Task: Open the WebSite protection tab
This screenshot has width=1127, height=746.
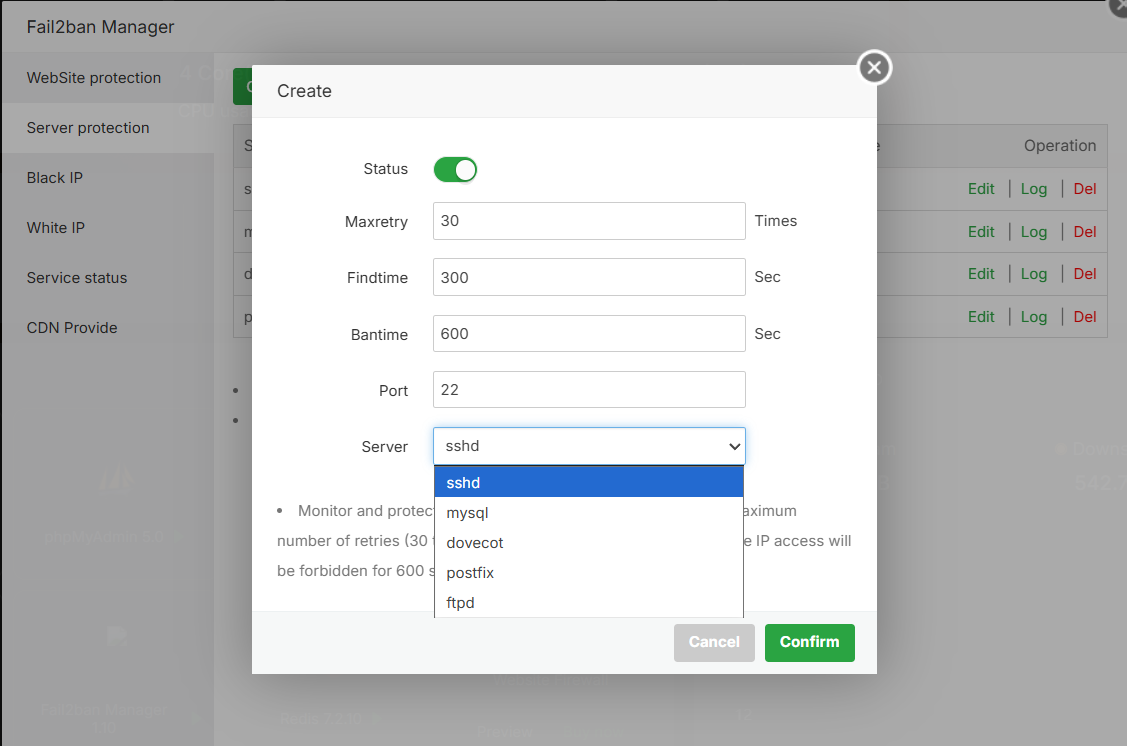Action: point(94,78)
